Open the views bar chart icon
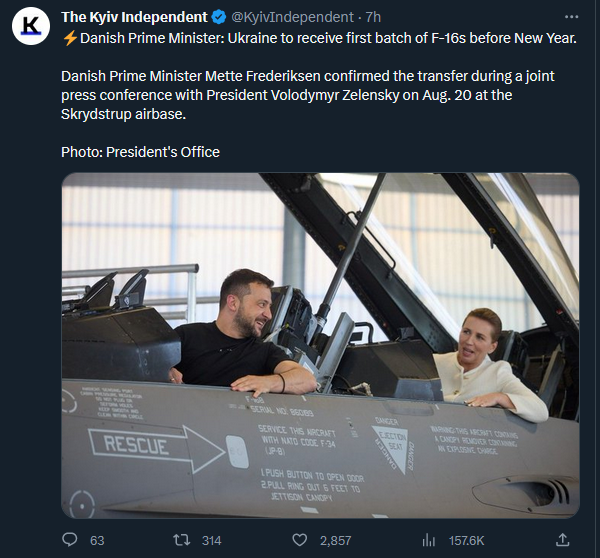 (429, 540)
